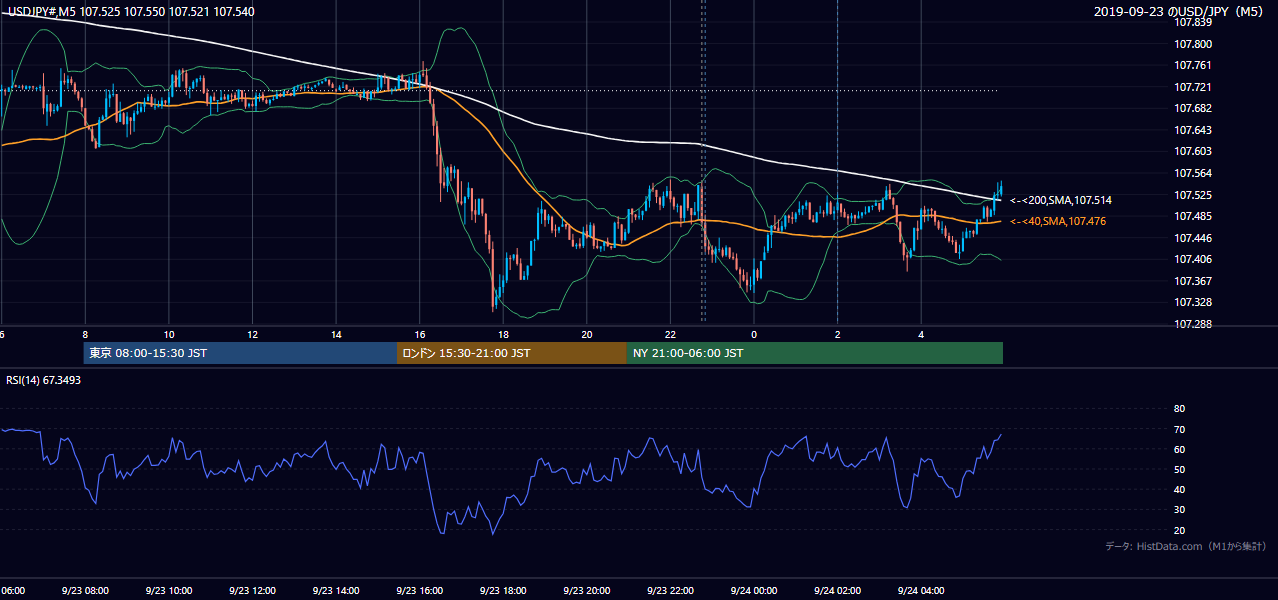Click the RSI 40 level label
The image size is (1278, 600).
[x=1179, y=489]
